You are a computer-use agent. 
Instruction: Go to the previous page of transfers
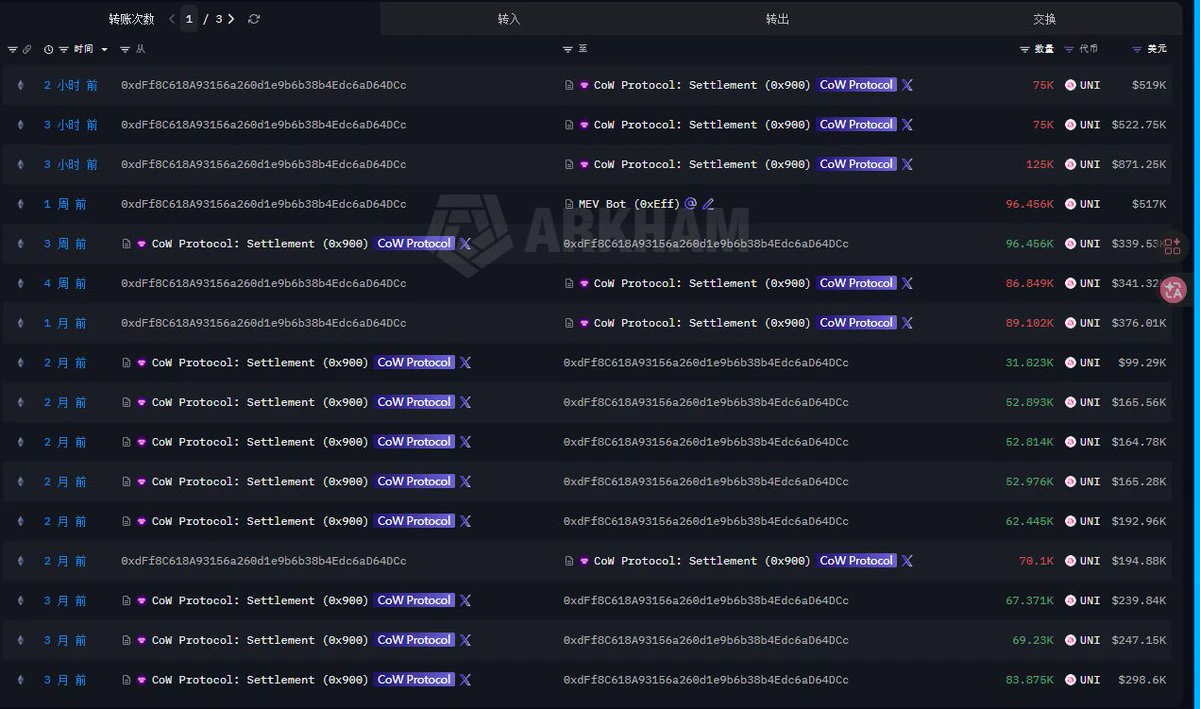172,19
